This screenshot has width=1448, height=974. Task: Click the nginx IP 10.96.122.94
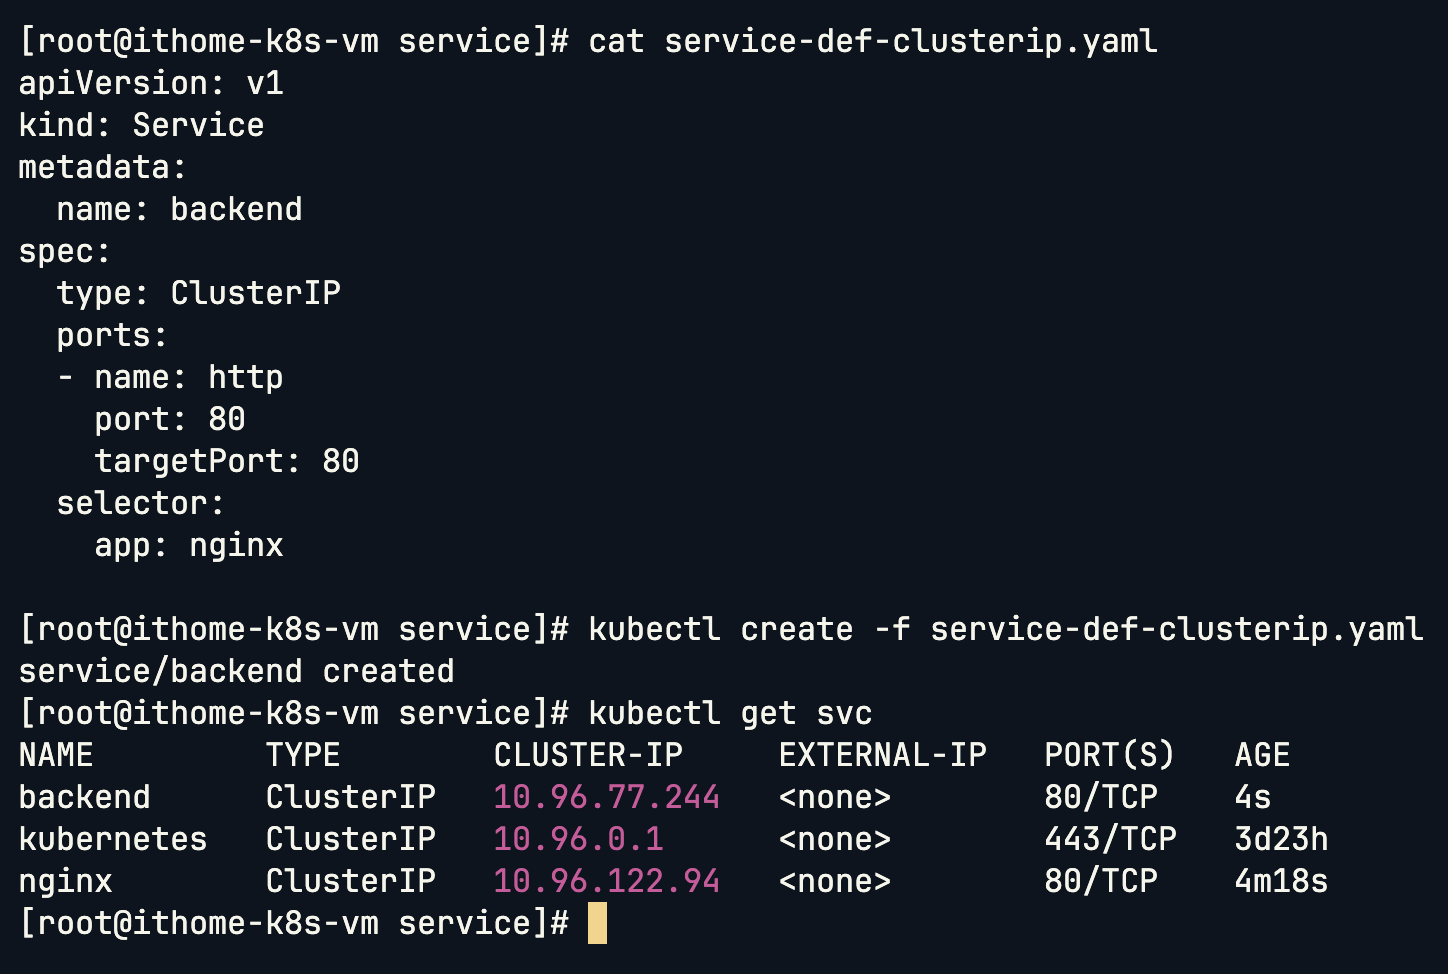[607, 881]
